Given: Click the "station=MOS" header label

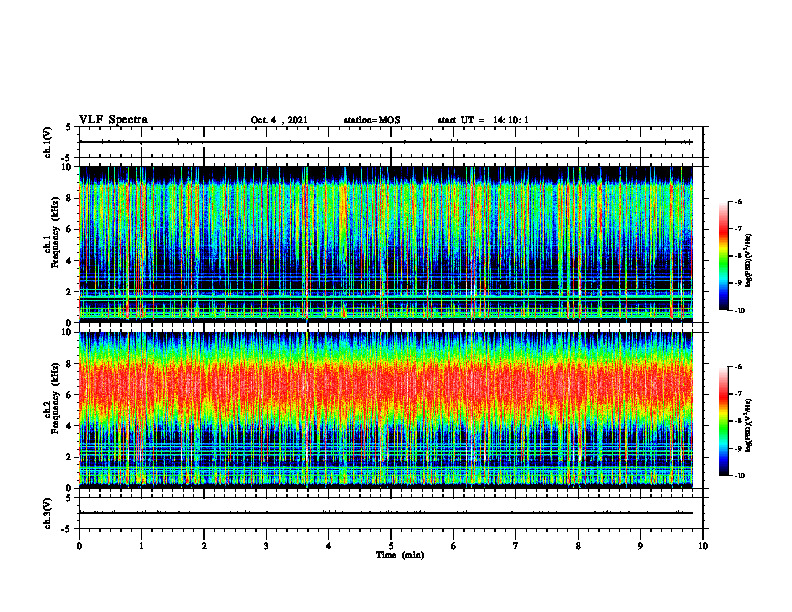Looking at the screenshot, I should point(372,120).
